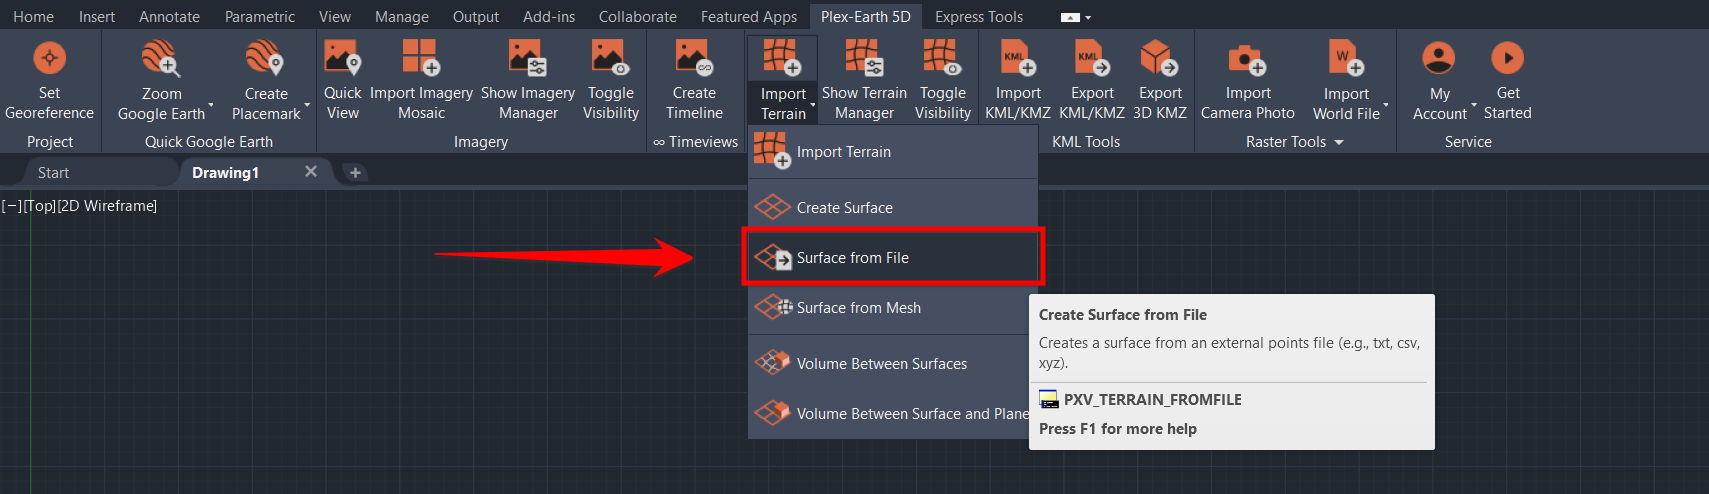
Task: Switch to the View ribbon tab
Action: [x=335, y=16]
